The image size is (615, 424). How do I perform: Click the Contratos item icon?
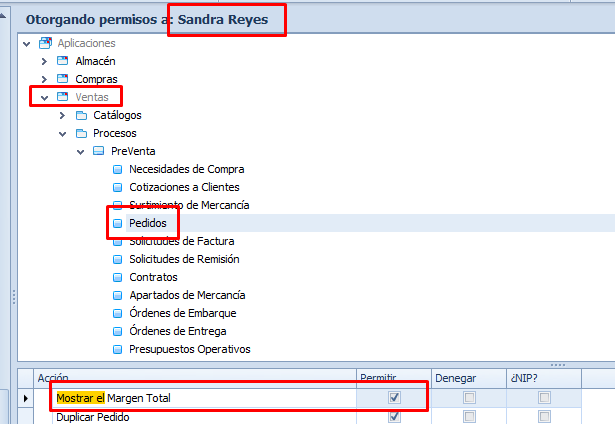click(117, 277)
